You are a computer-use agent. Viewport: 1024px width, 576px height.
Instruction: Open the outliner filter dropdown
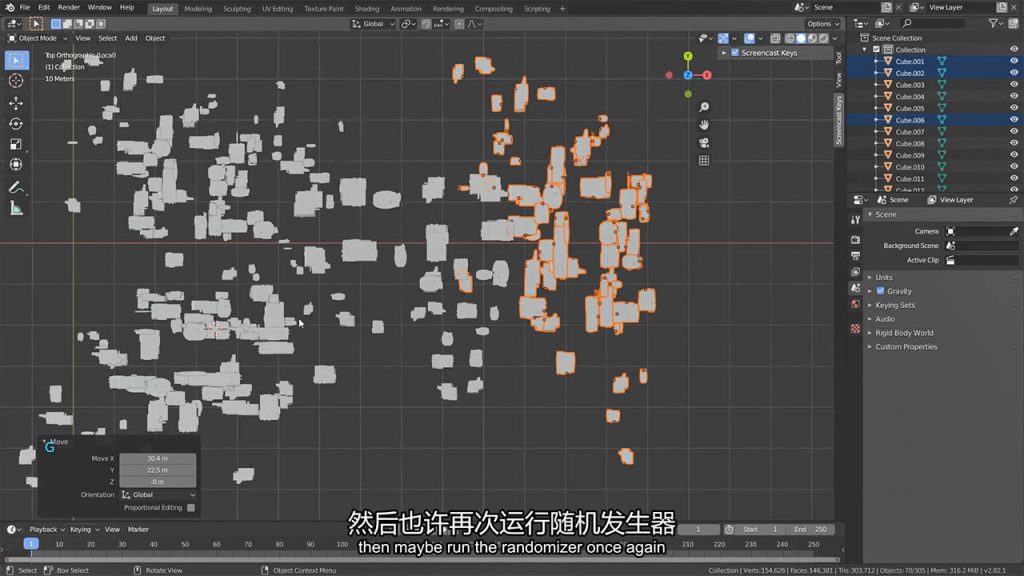[995, 24]
